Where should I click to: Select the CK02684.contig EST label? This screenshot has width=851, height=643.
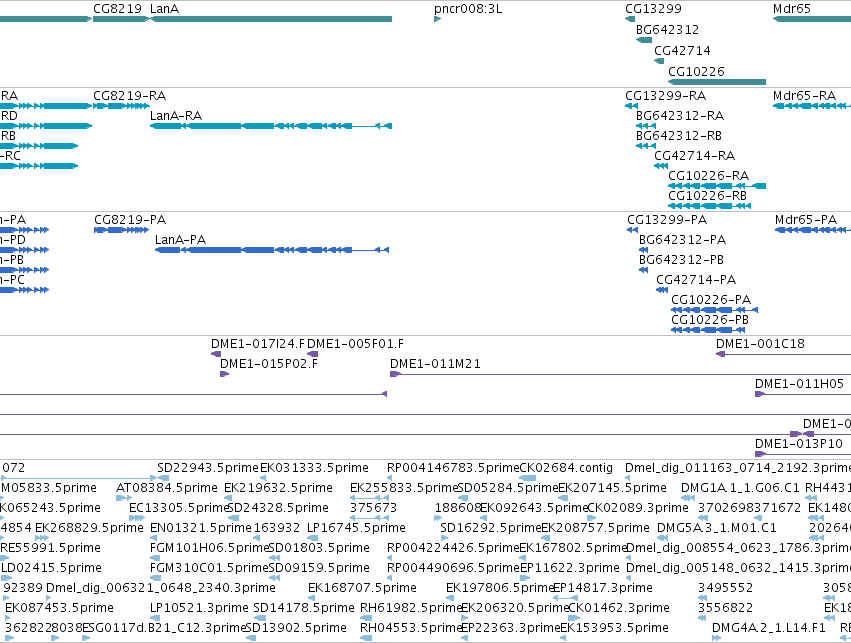click(x=566, y=468)
